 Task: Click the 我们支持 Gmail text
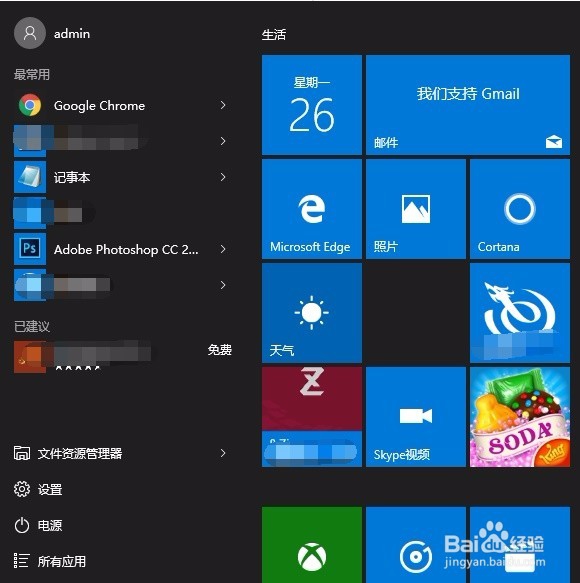[468, 94]
